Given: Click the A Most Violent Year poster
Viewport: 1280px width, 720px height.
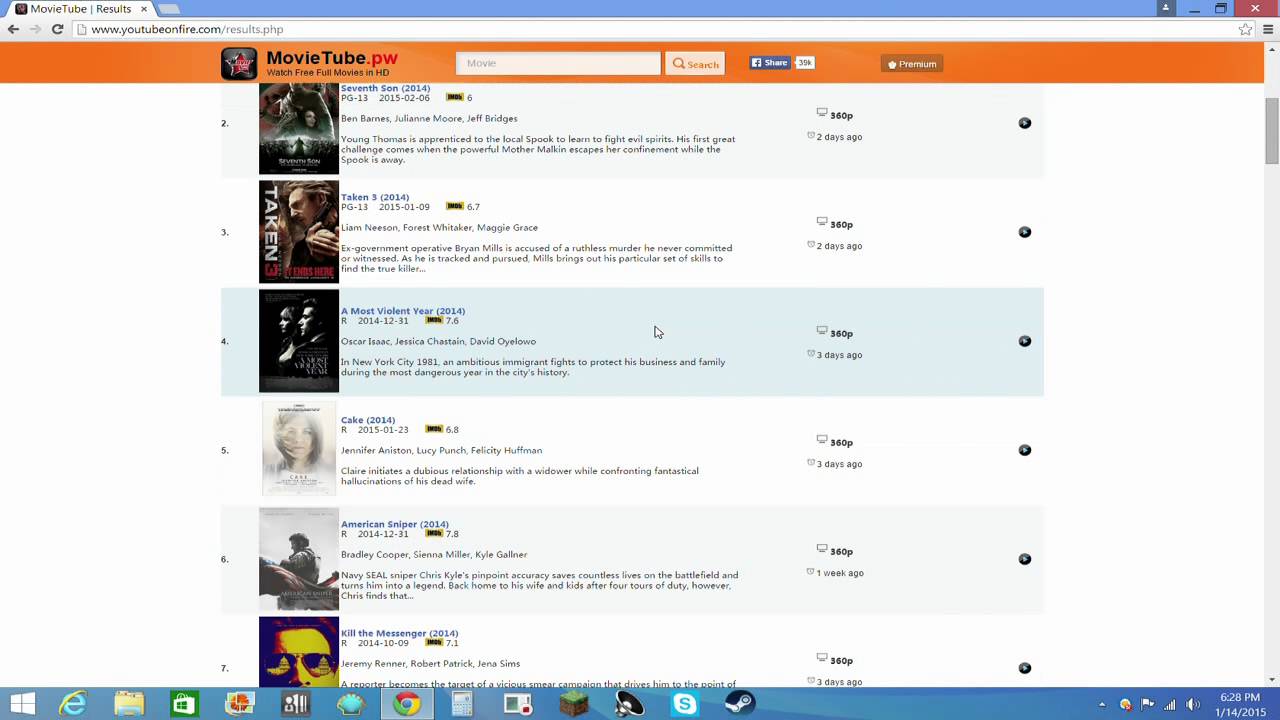Looking at the screenshot, I should pos(299,341).
